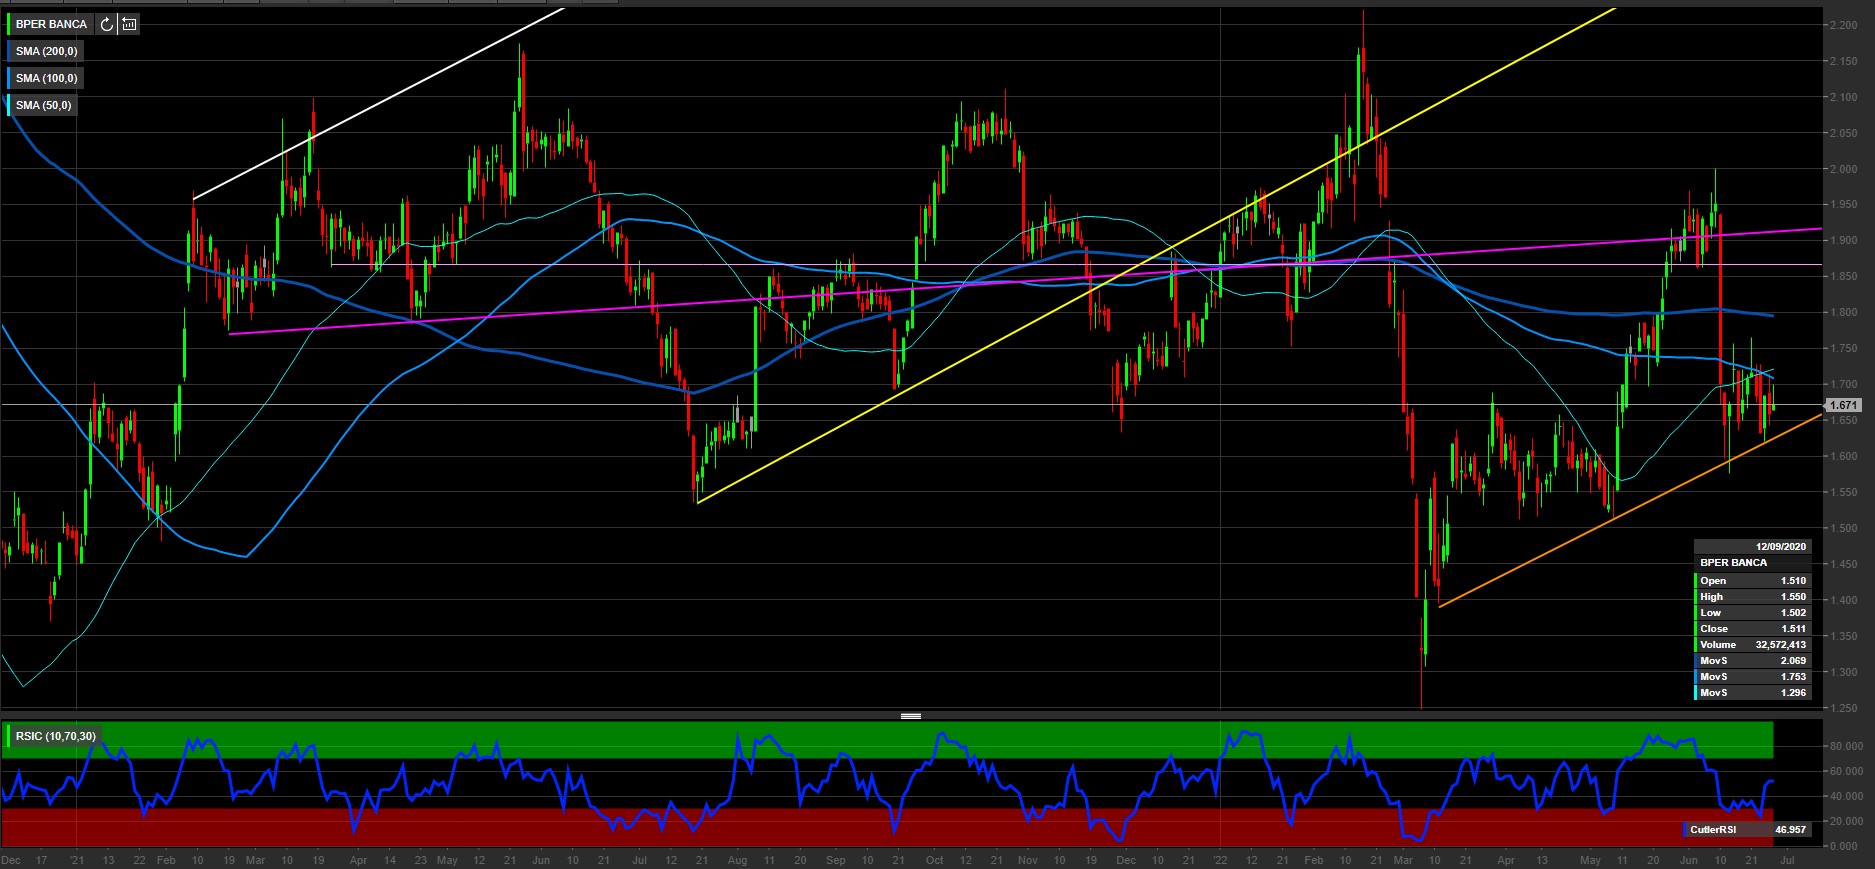Select the BPER BANCA series label
The image size is (1875, 869).
coord(52,24)
